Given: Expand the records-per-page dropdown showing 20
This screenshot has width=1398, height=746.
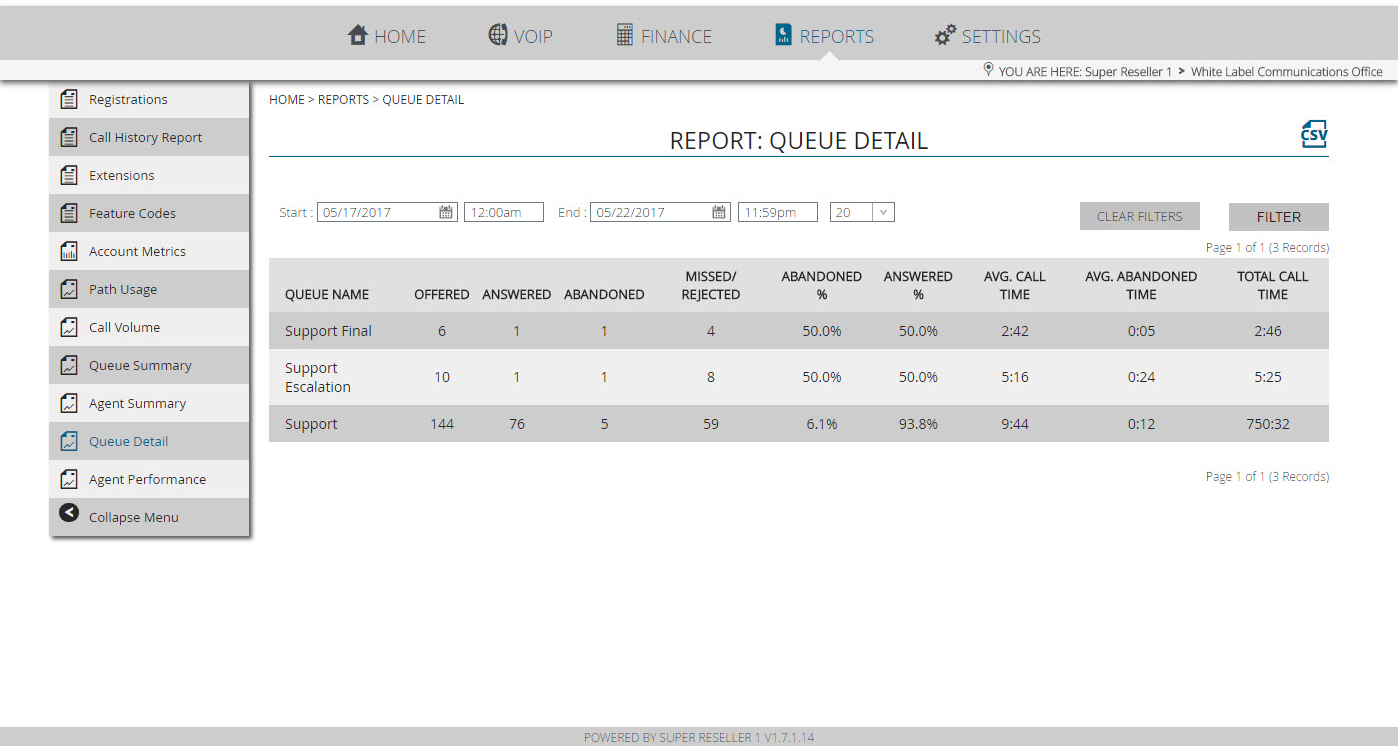Looking at the screenshot, I should coord(862,212).
